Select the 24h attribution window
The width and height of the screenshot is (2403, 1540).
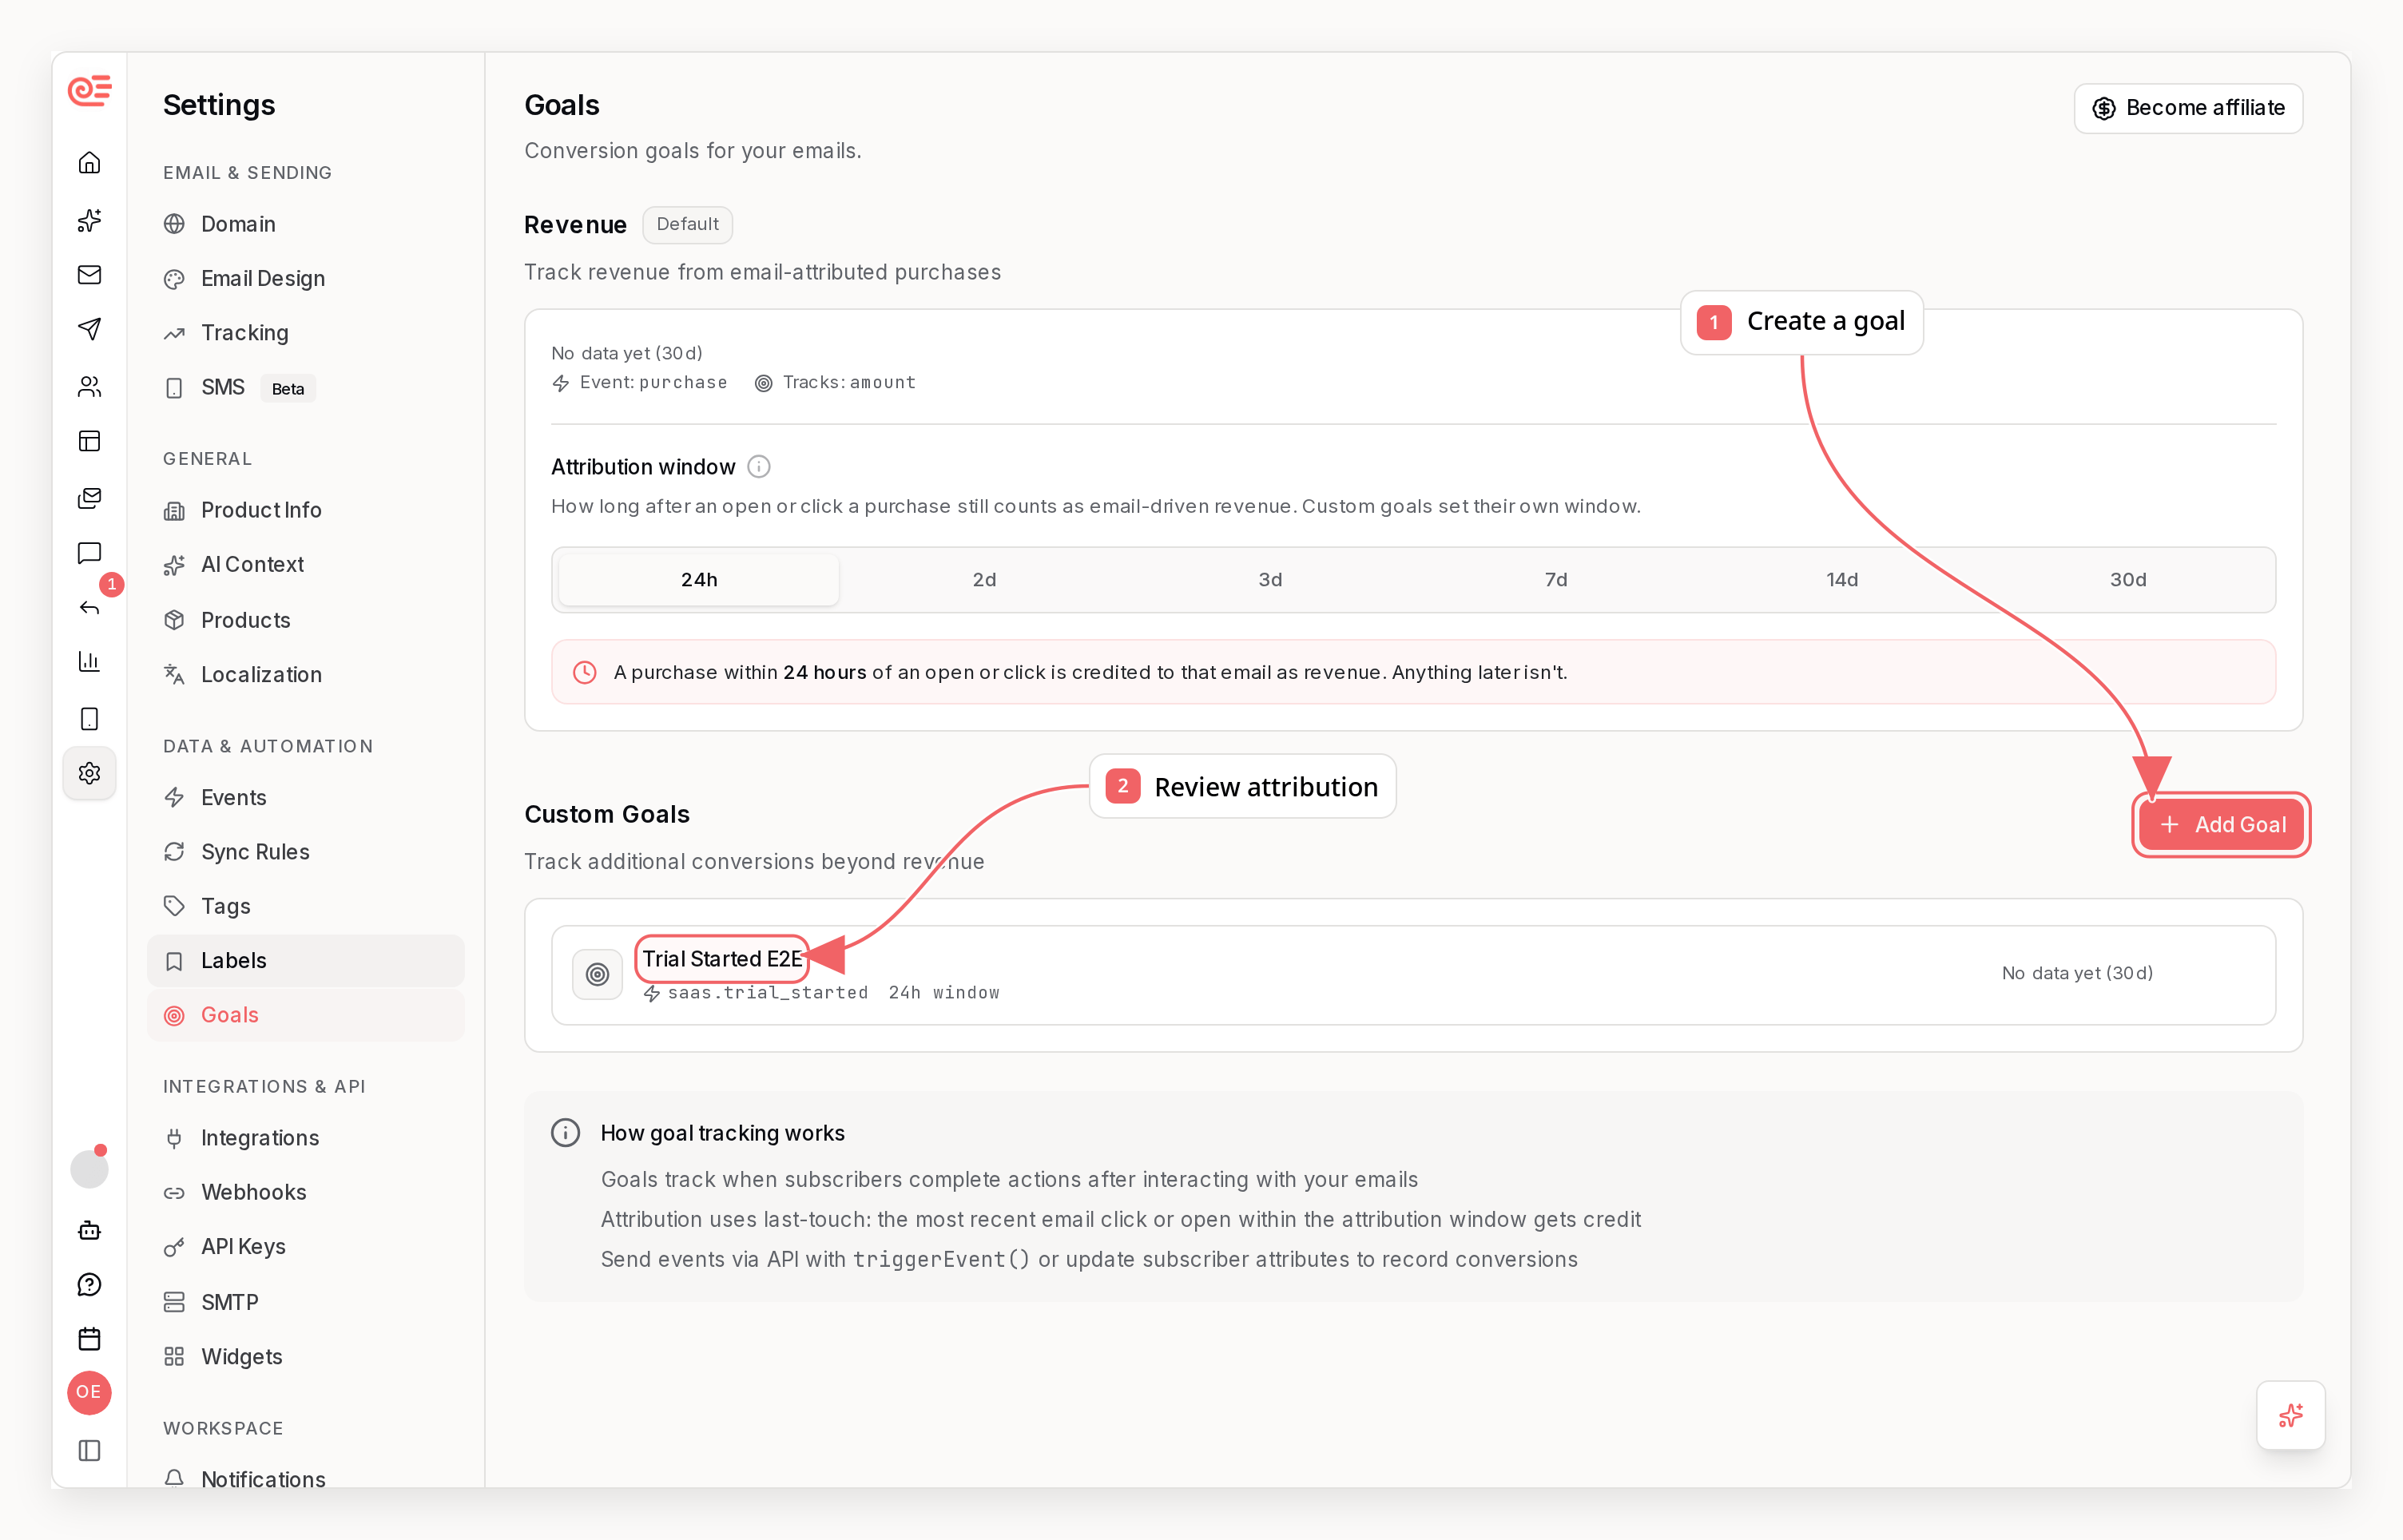pyautogui.click(x=699, y=580)
